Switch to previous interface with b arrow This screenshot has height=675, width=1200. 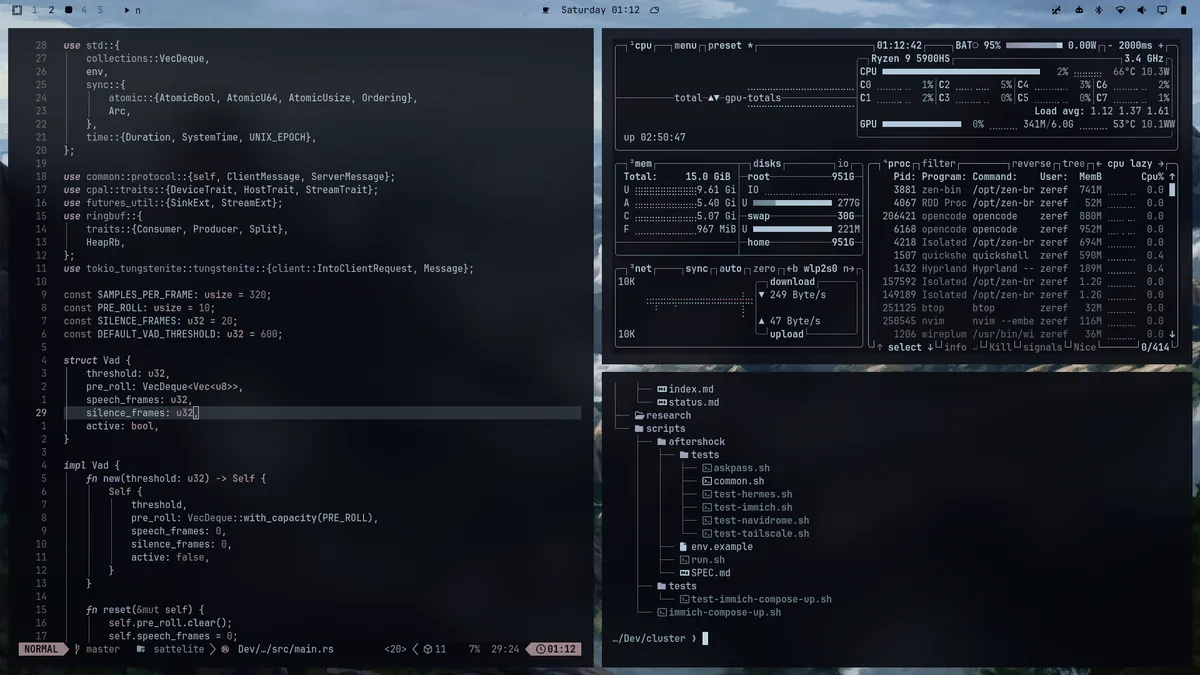click(793, 269)
